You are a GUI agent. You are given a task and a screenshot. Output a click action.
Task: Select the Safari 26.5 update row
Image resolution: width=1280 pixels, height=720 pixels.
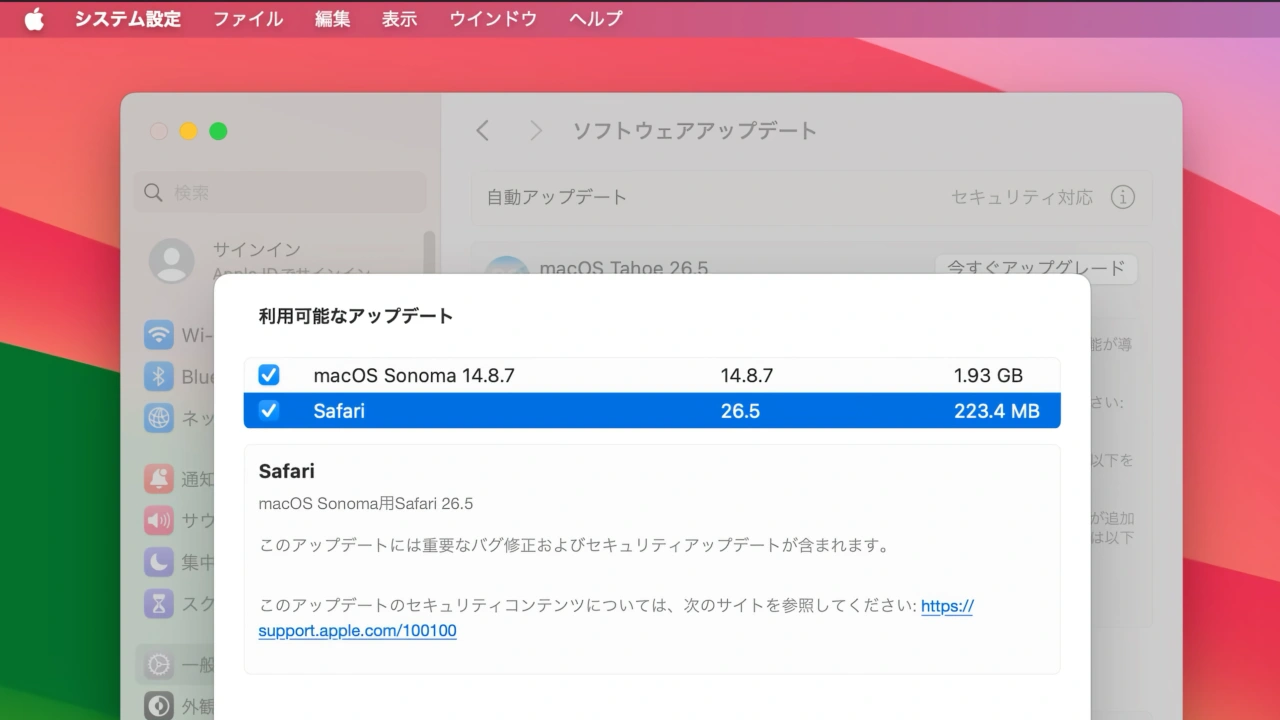652,410
